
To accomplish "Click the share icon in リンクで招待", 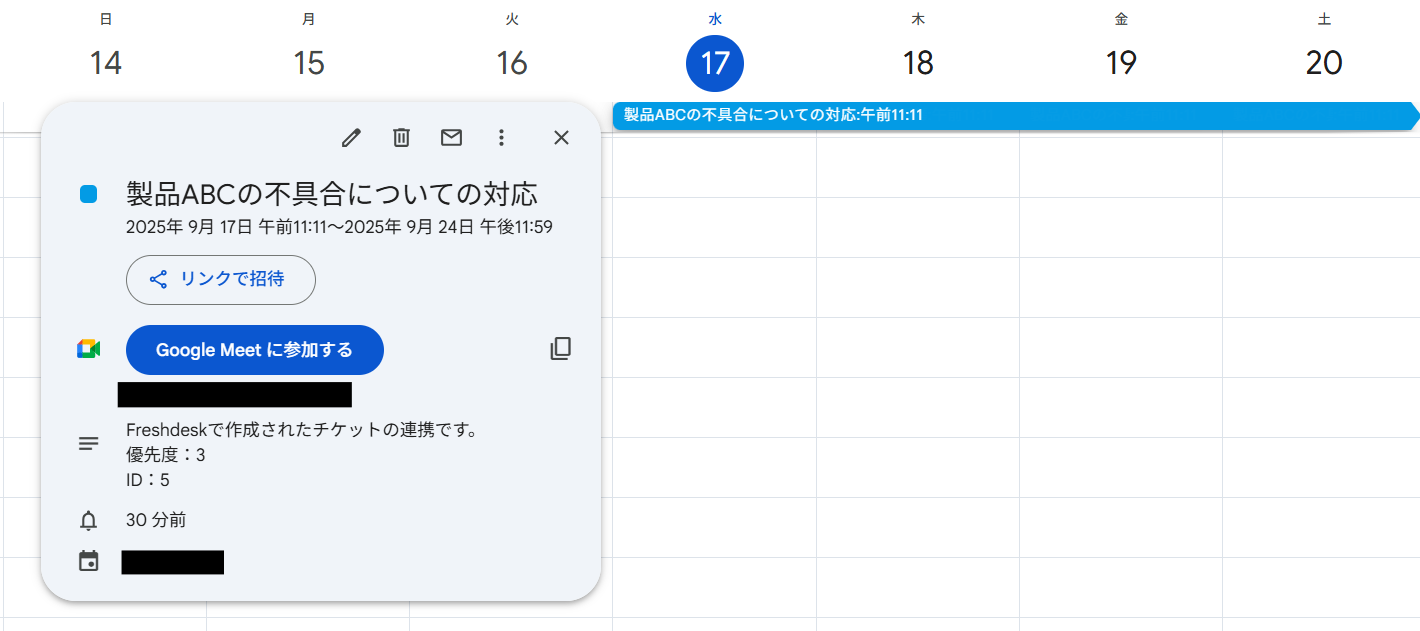I will coord(158,280).
